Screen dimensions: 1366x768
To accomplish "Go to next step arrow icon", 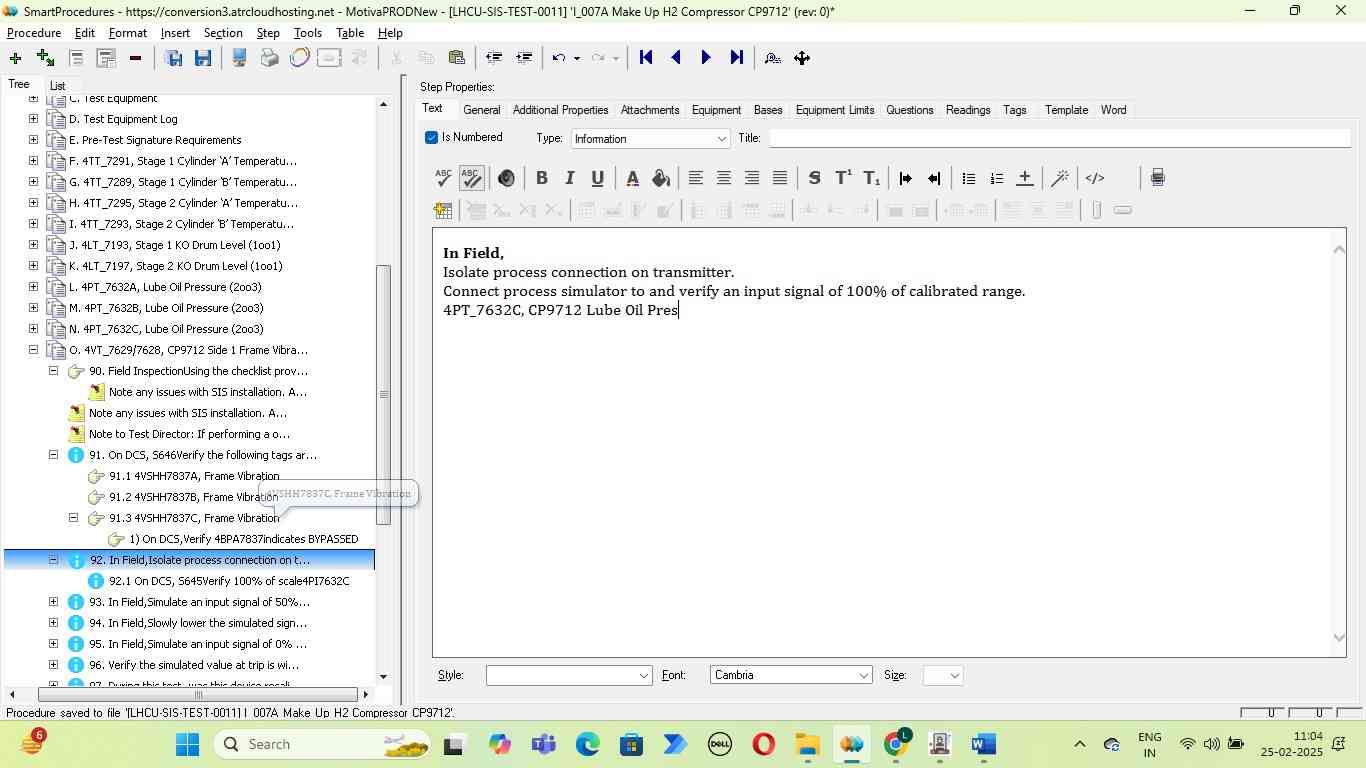I will [706, 58].
